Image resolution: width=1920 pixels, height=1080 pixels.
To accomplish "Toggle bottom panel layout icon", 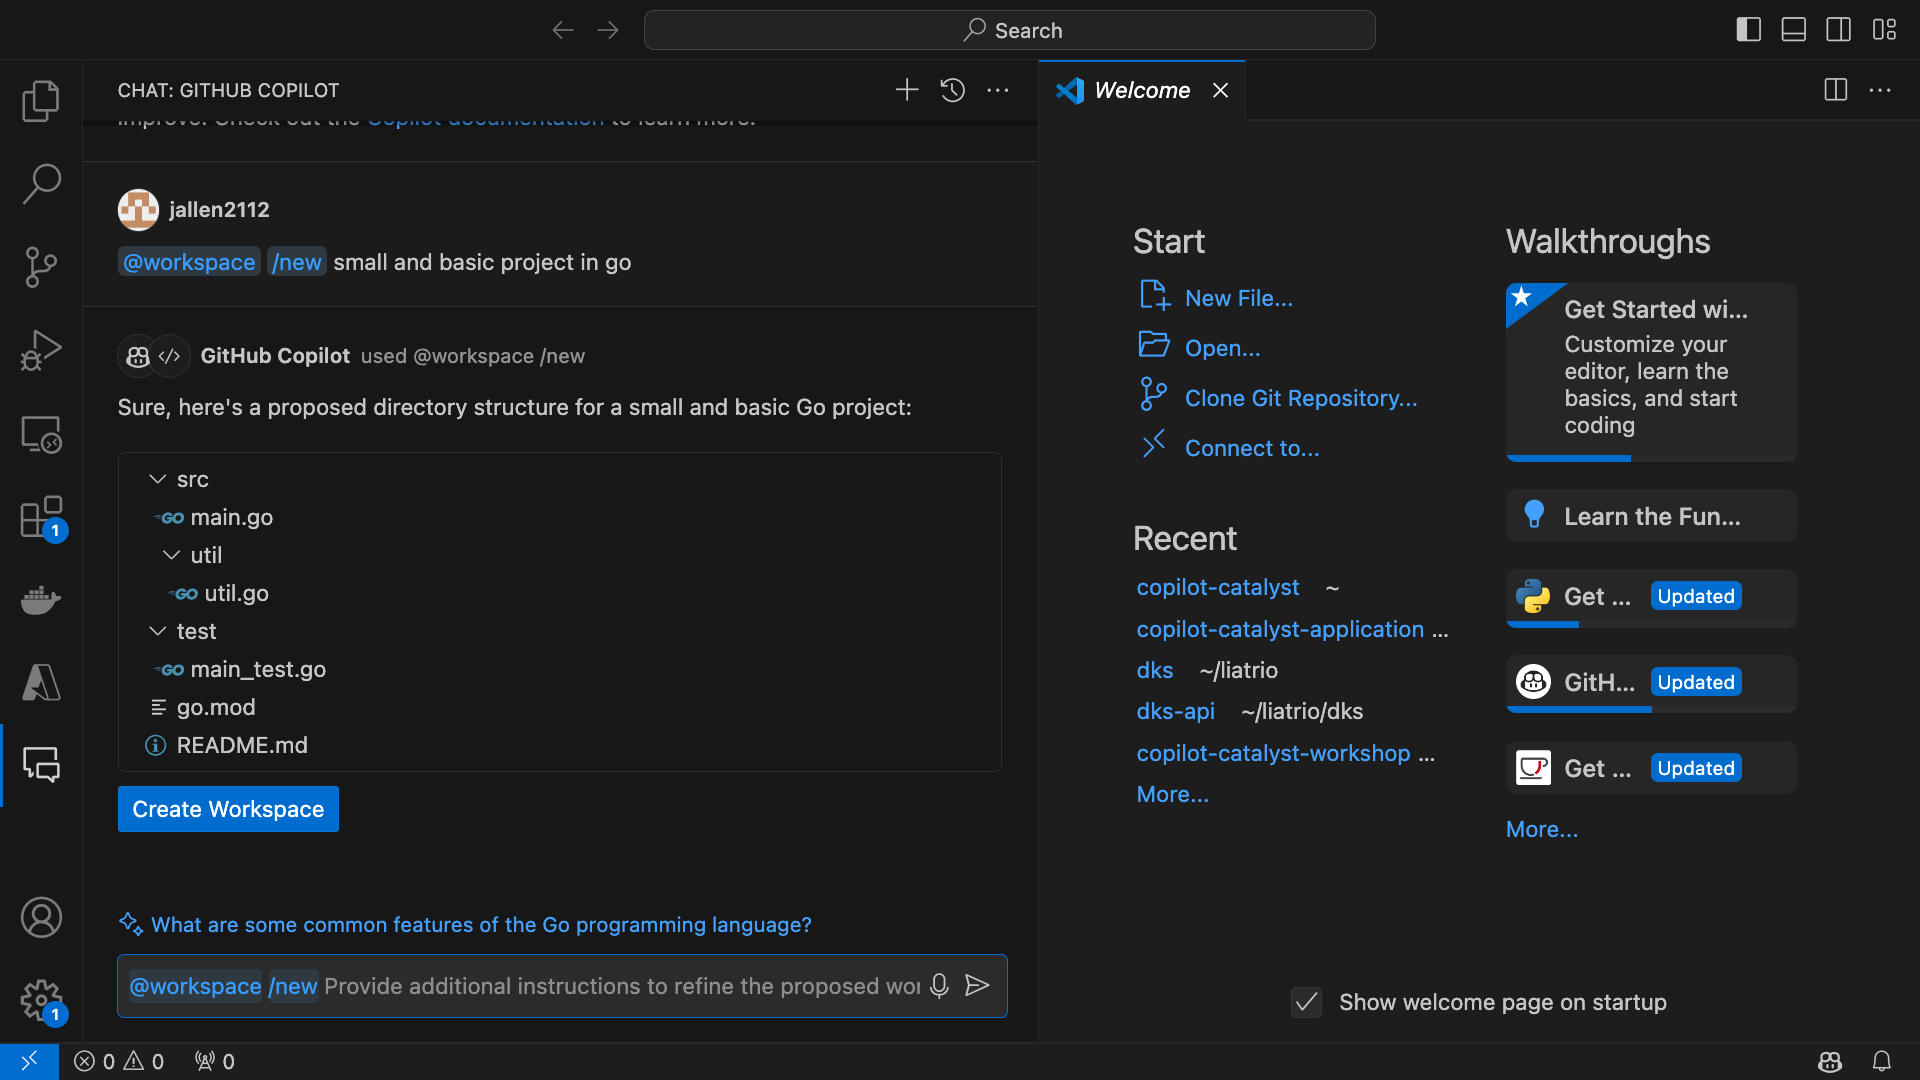I will [x=1794, y=30].
